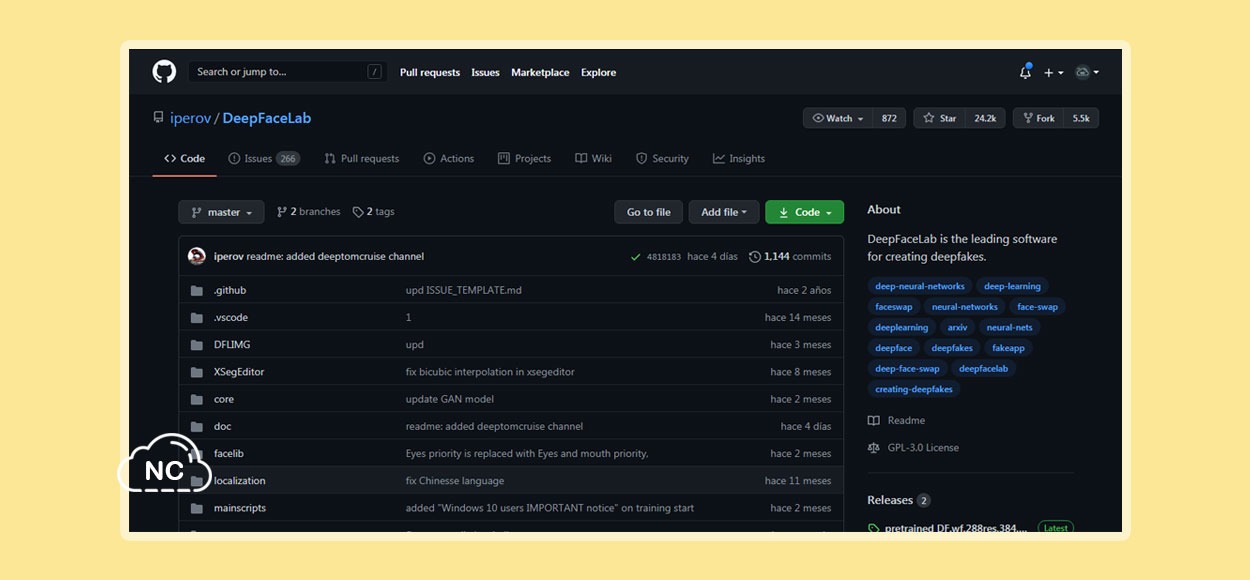Click the GPL-3.0 license scale icon

(x=874, y=448)
